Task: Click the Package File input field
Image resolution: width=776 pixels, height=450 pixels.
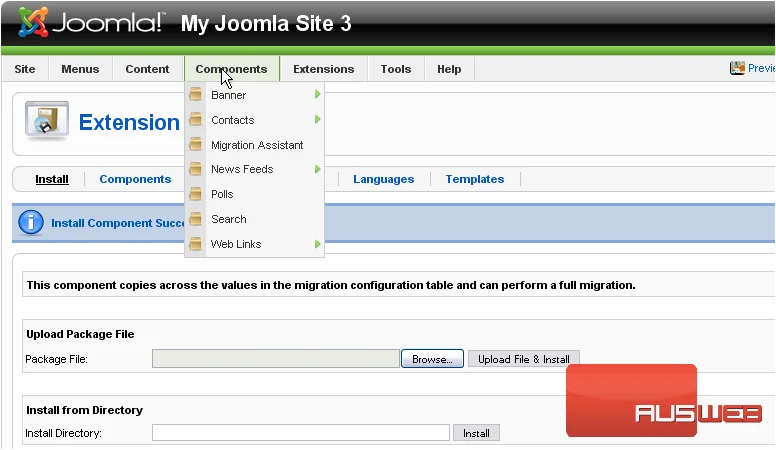Action: 276,358
